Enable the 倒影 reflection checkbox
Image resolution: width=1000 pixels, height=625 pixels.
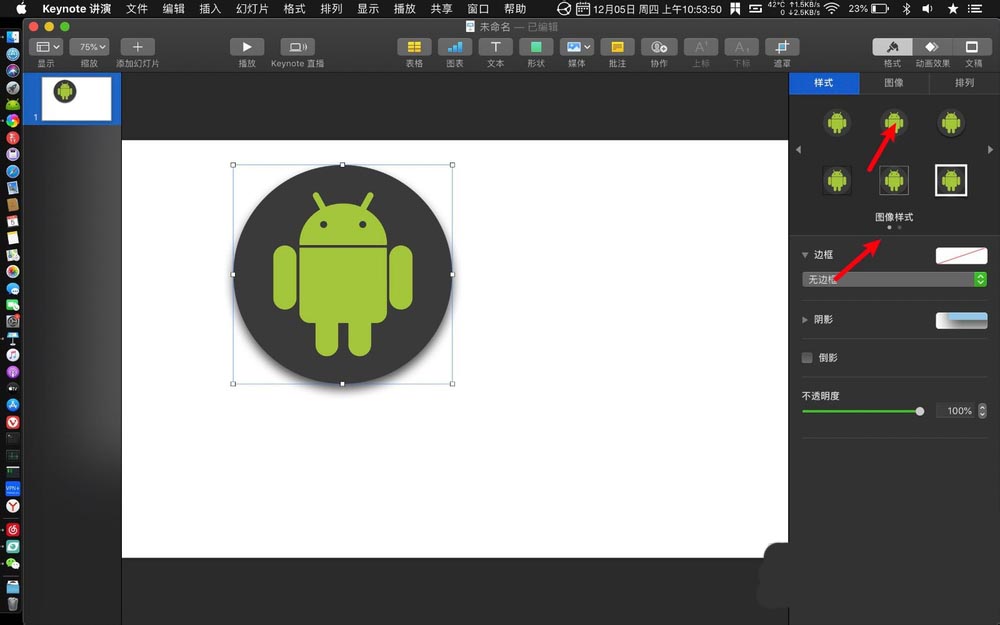pos(807,358)
